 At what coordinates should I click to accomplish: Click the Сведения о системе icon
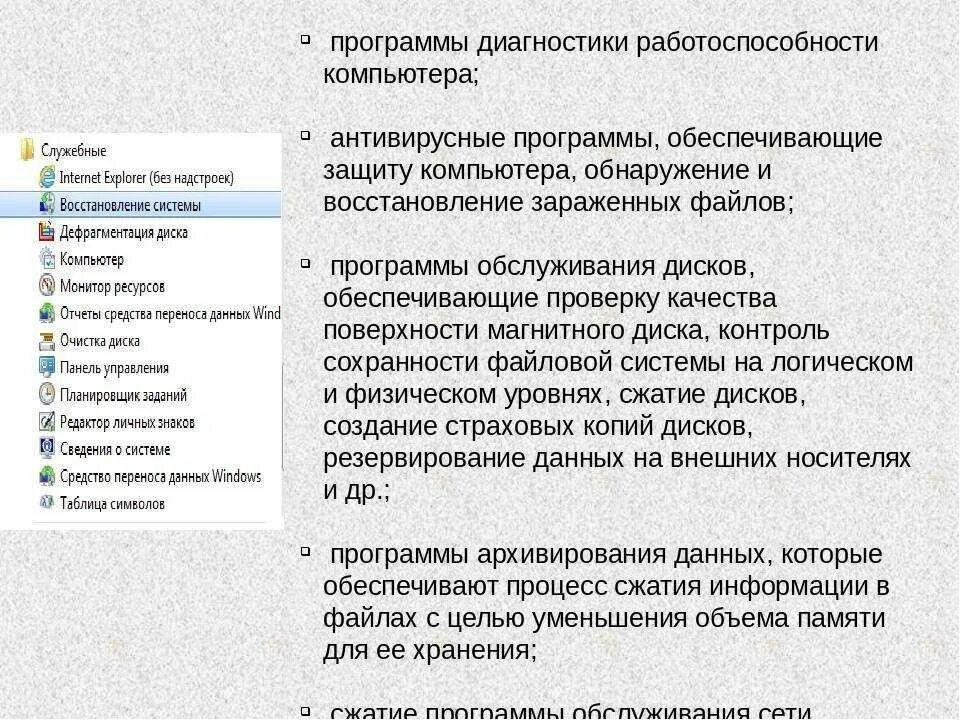point(47,449)
